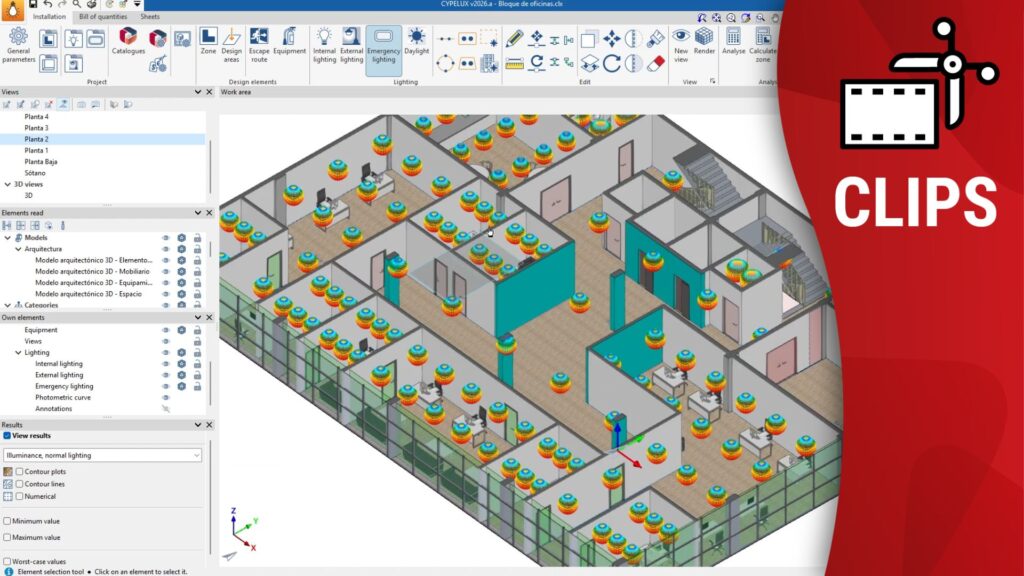This screenshot has height=576, width=1024.
Task: Click the Internal lighting tool
Action: (x=324, y=44)
